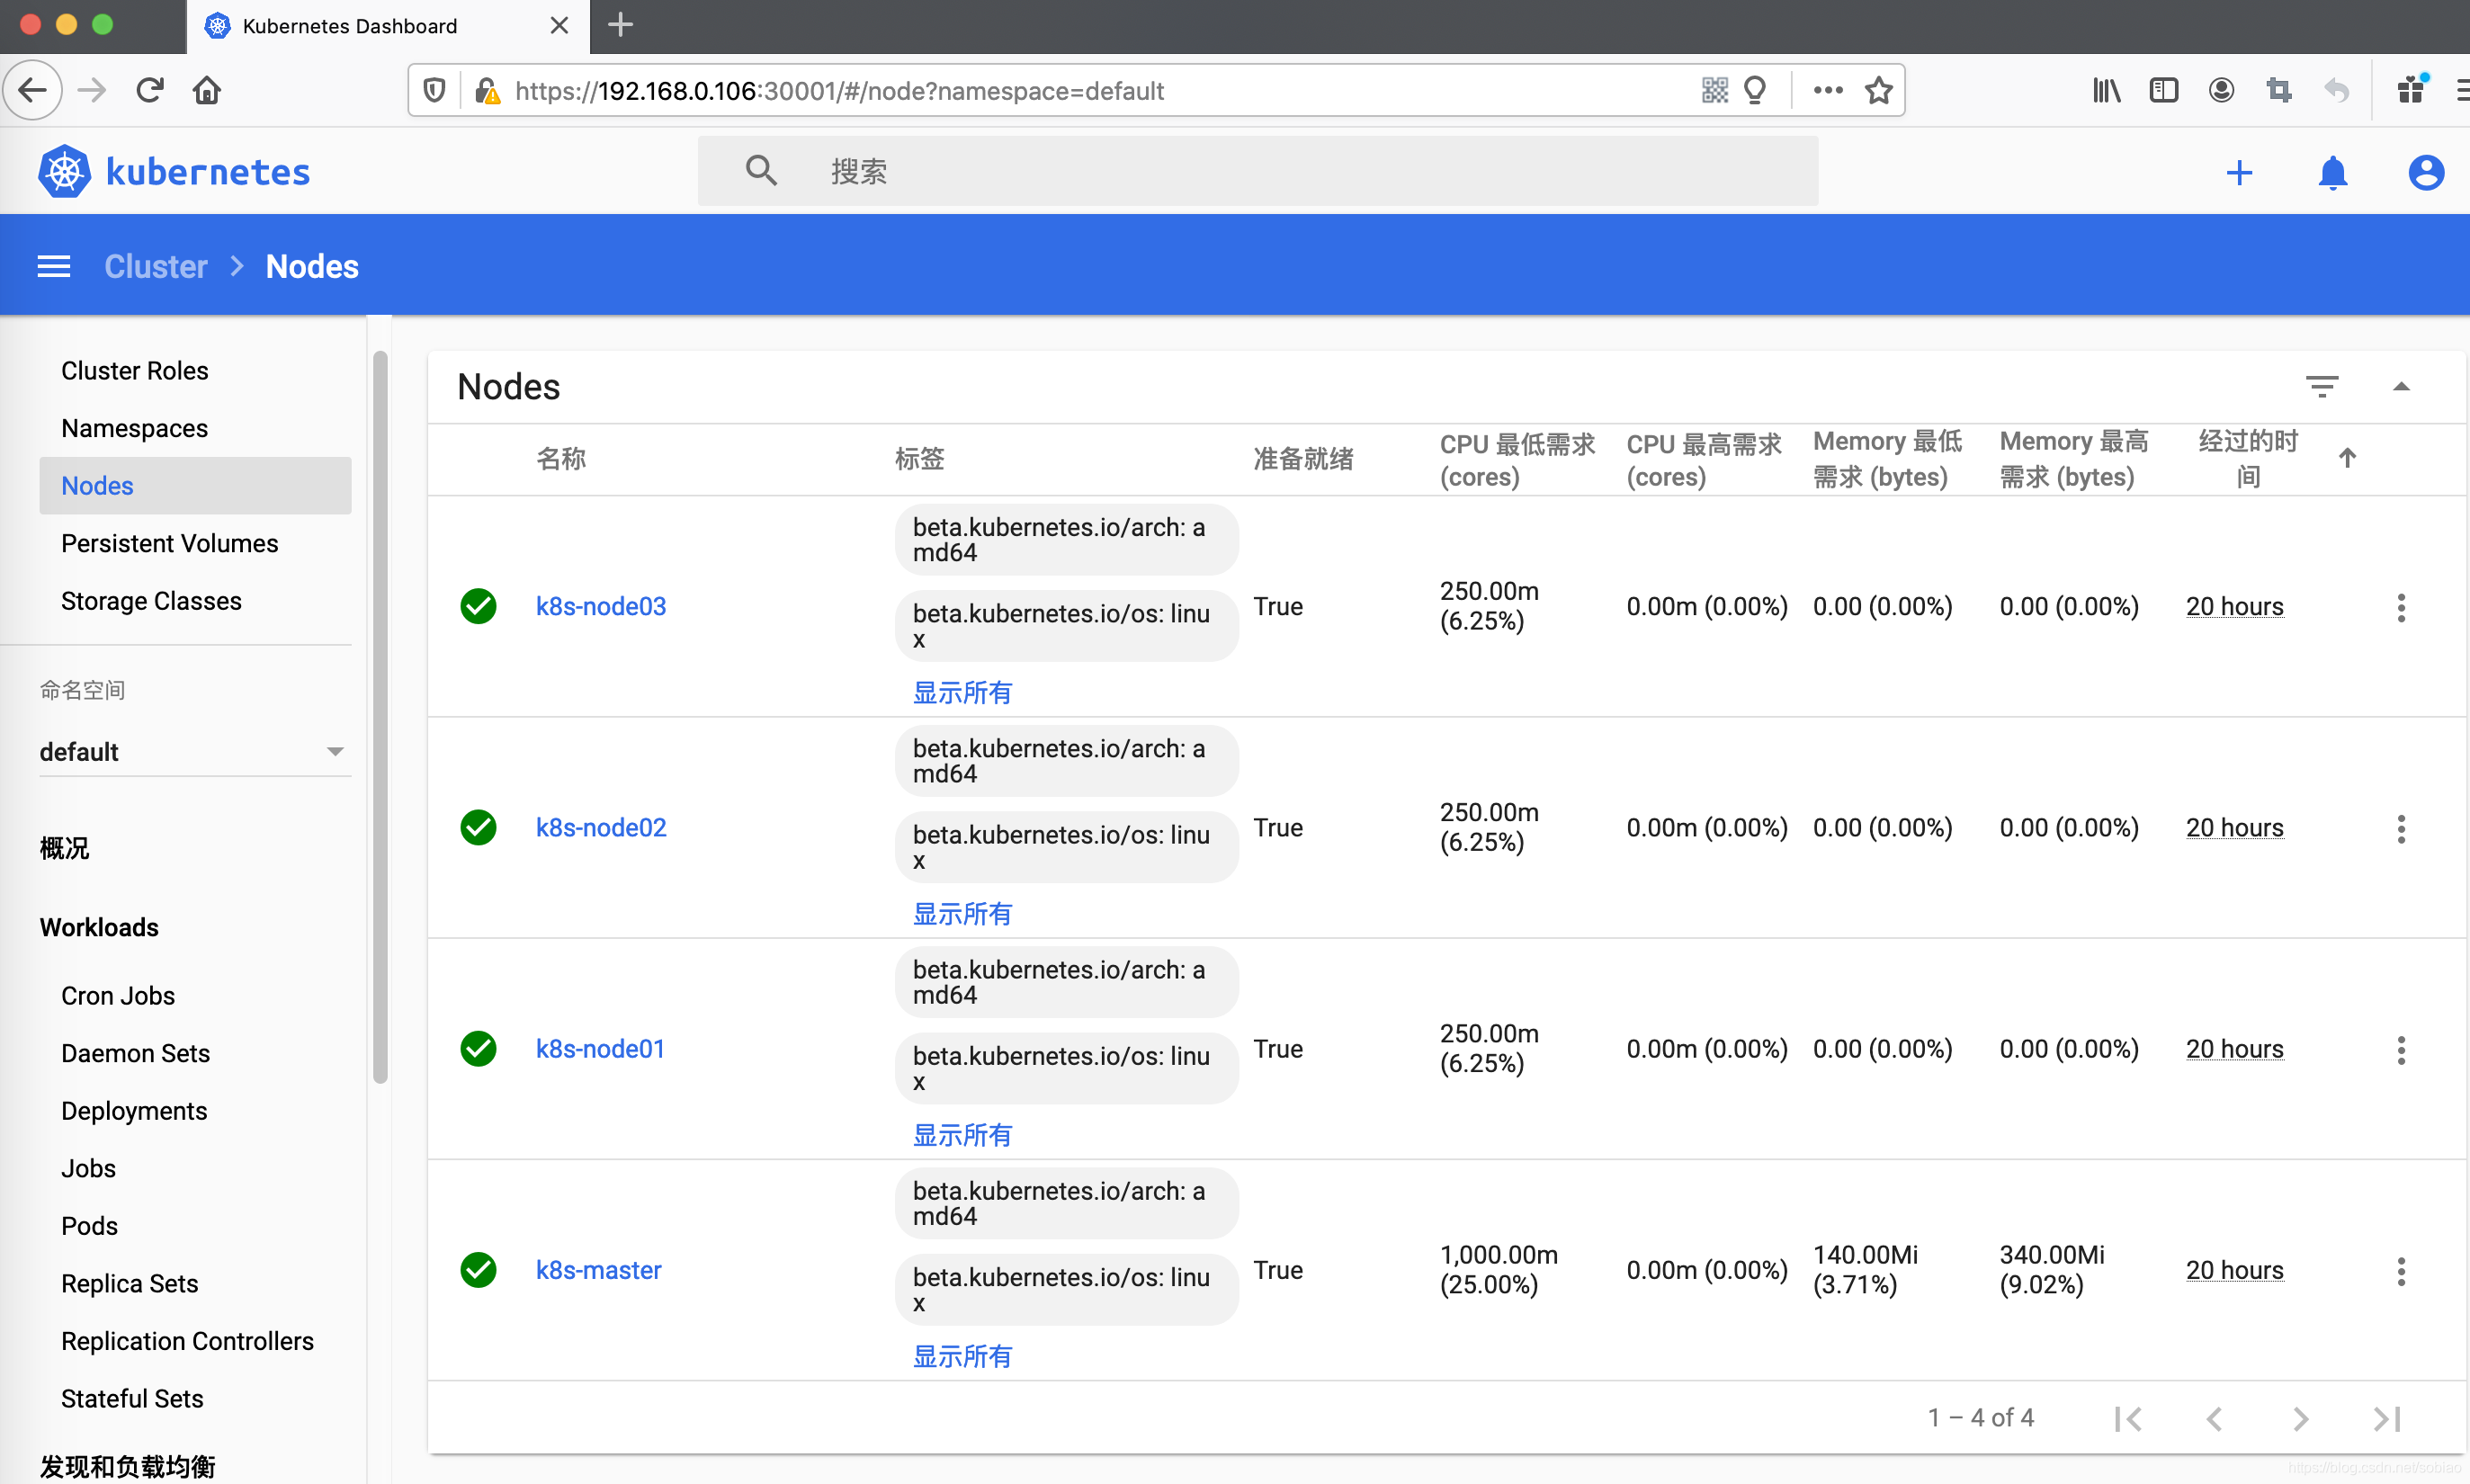Open actions menu for k8s-node01
The image size is (2470, 1484).
tap(2401, 1049)
